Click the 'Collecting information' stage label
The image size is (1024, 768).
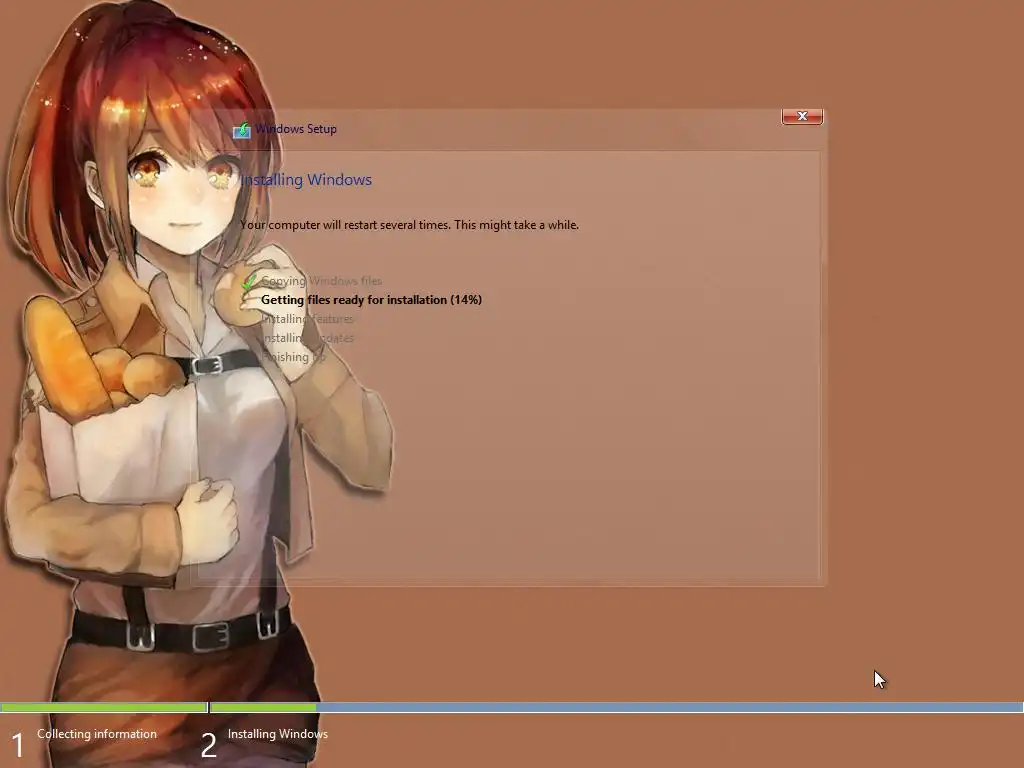click(x=97, y=734)
